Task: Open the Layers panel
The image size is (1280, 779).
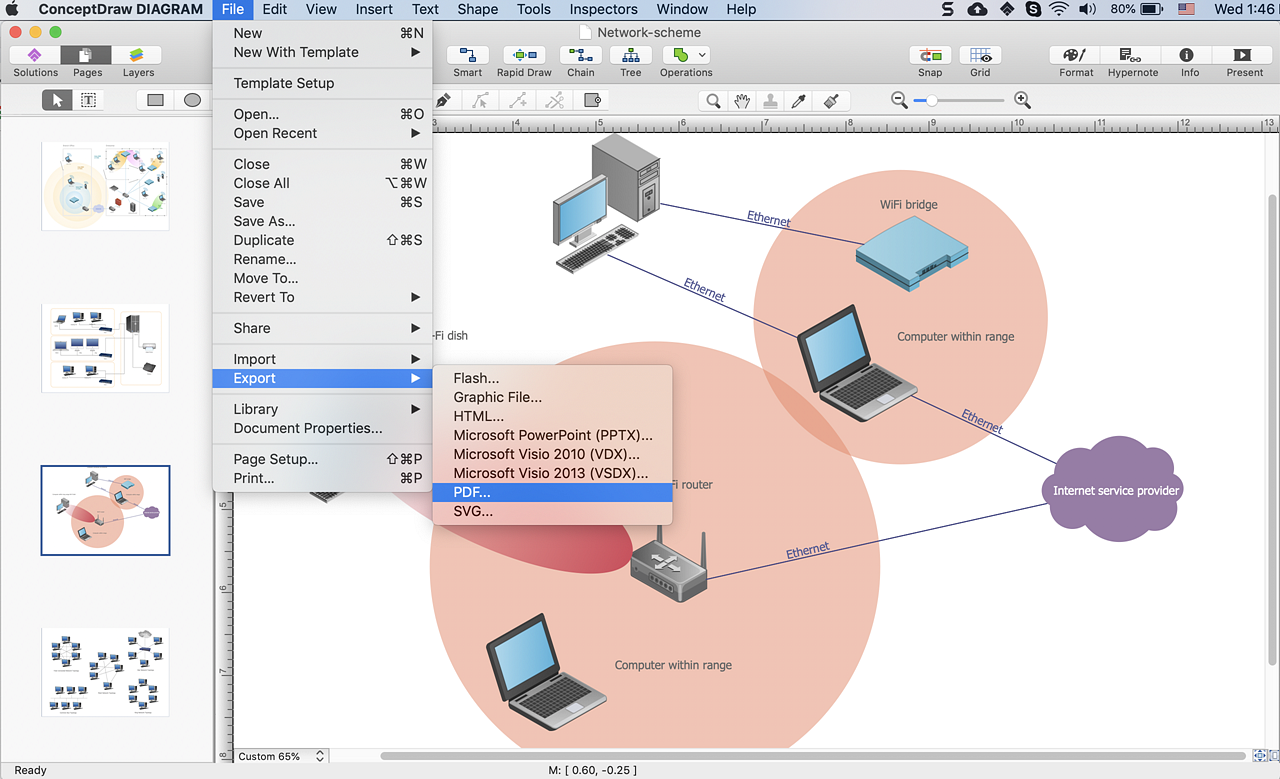Action: (138, 56)
